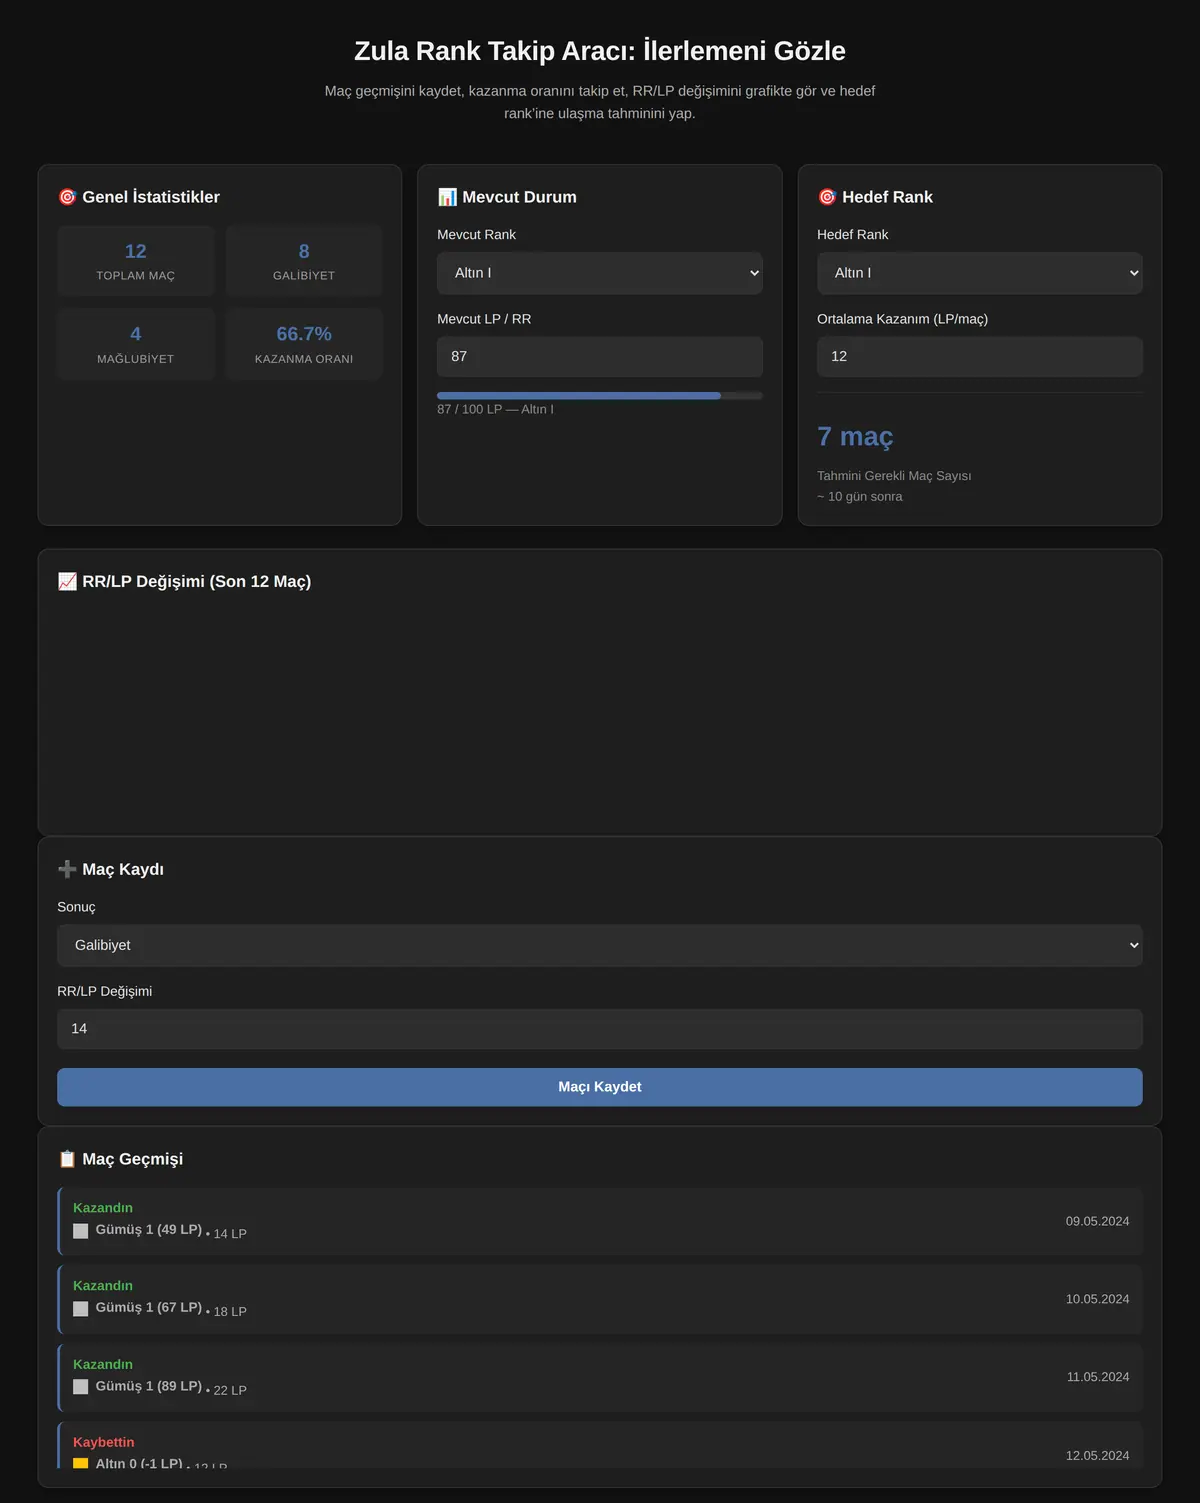Click the "87 / 100 LP — Altın I" label

[495, 409]
